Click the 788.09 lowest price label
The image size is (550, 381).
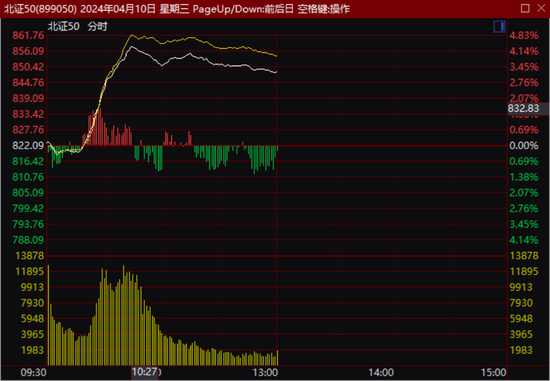click(28, 240)
